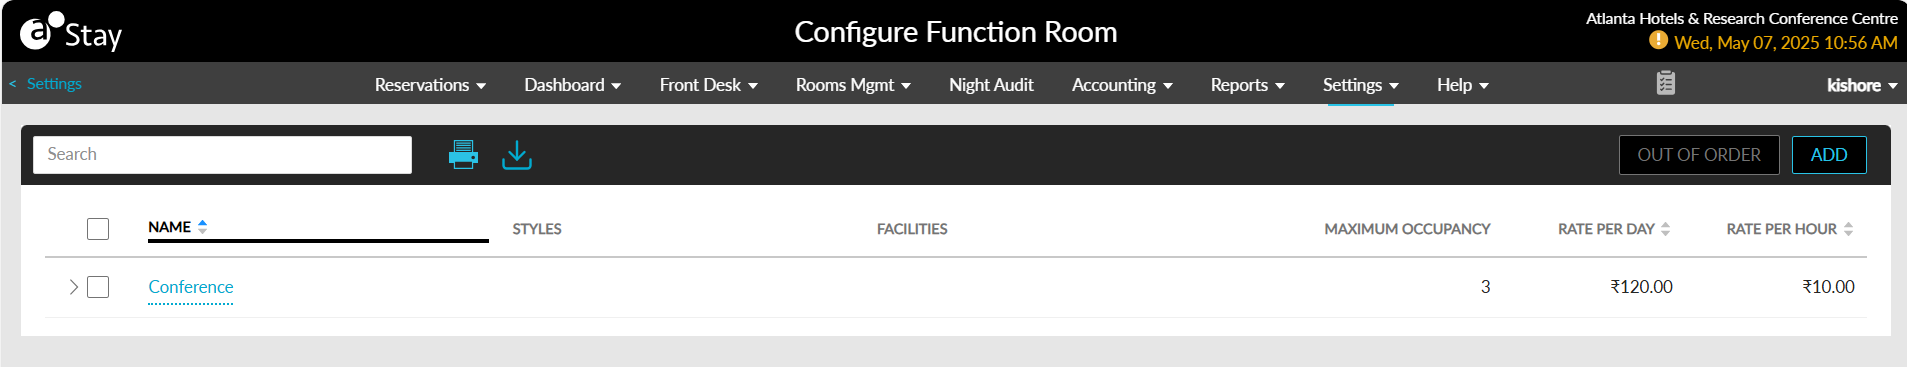
Task: Click the orange alert warning icon
Action: pos(1658,40)
